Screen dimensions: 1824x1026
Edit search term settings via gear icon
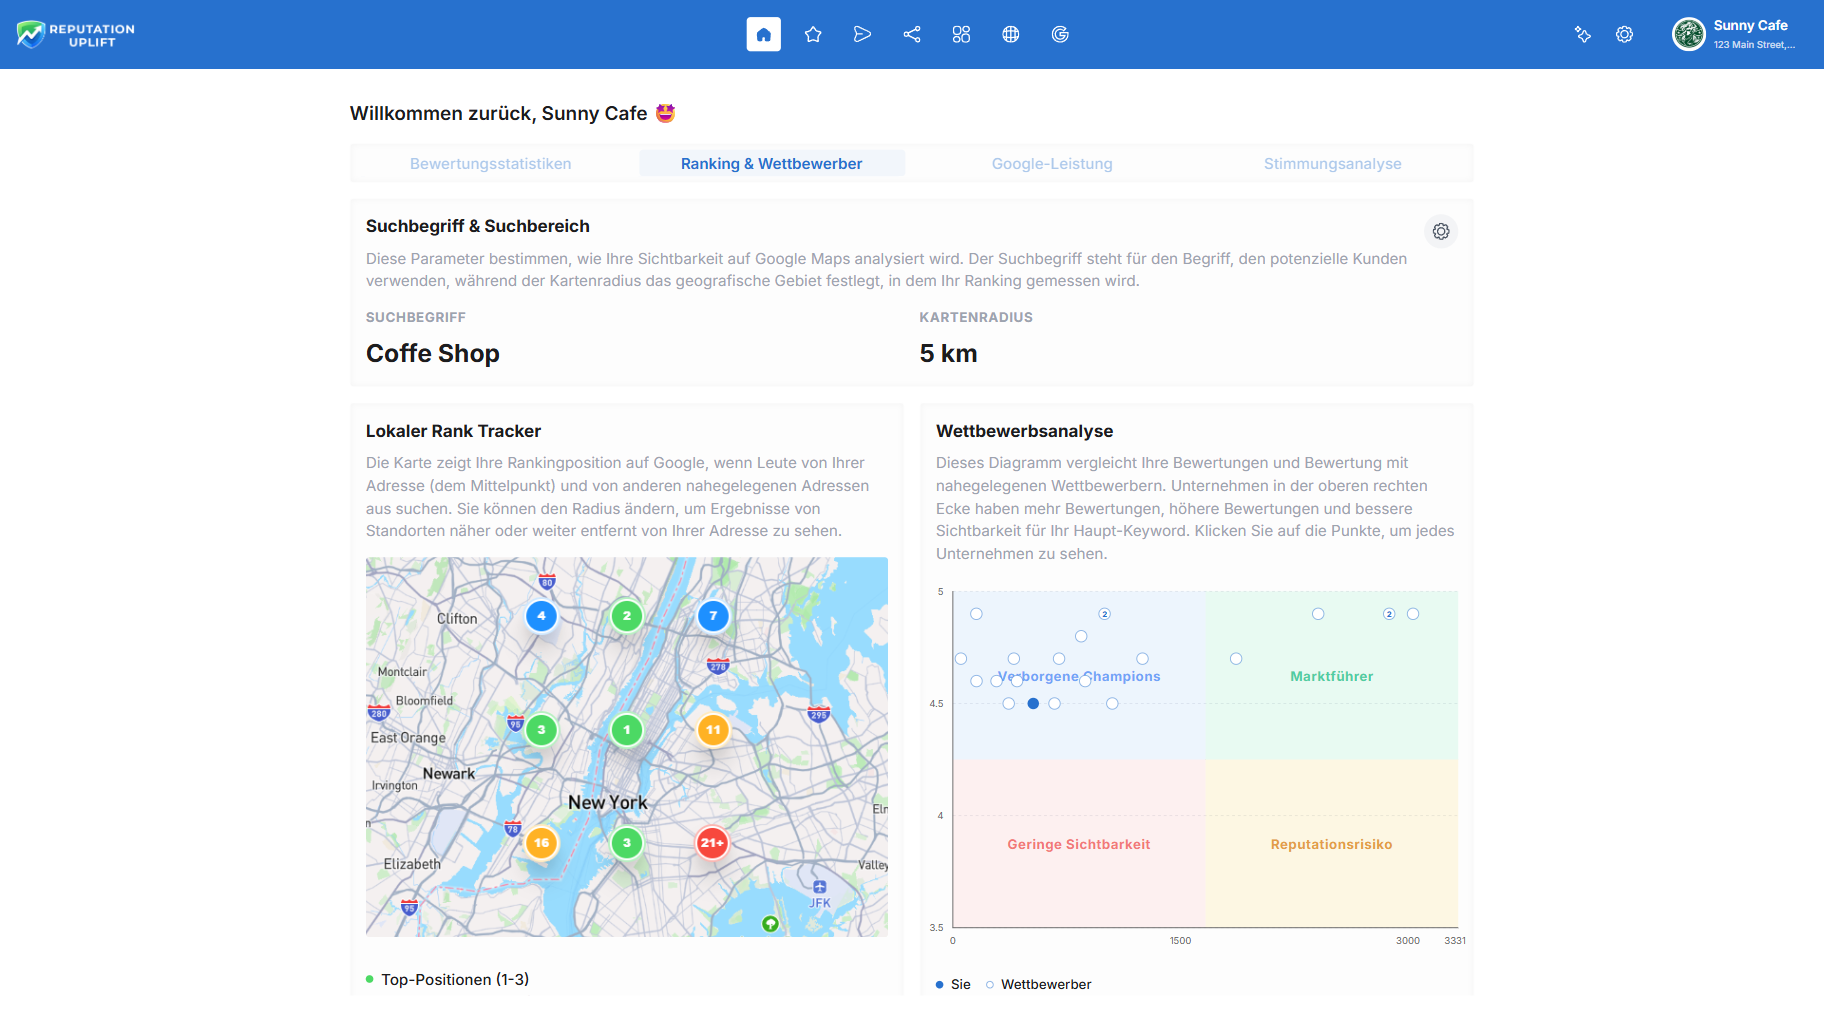click(1441, 232)
